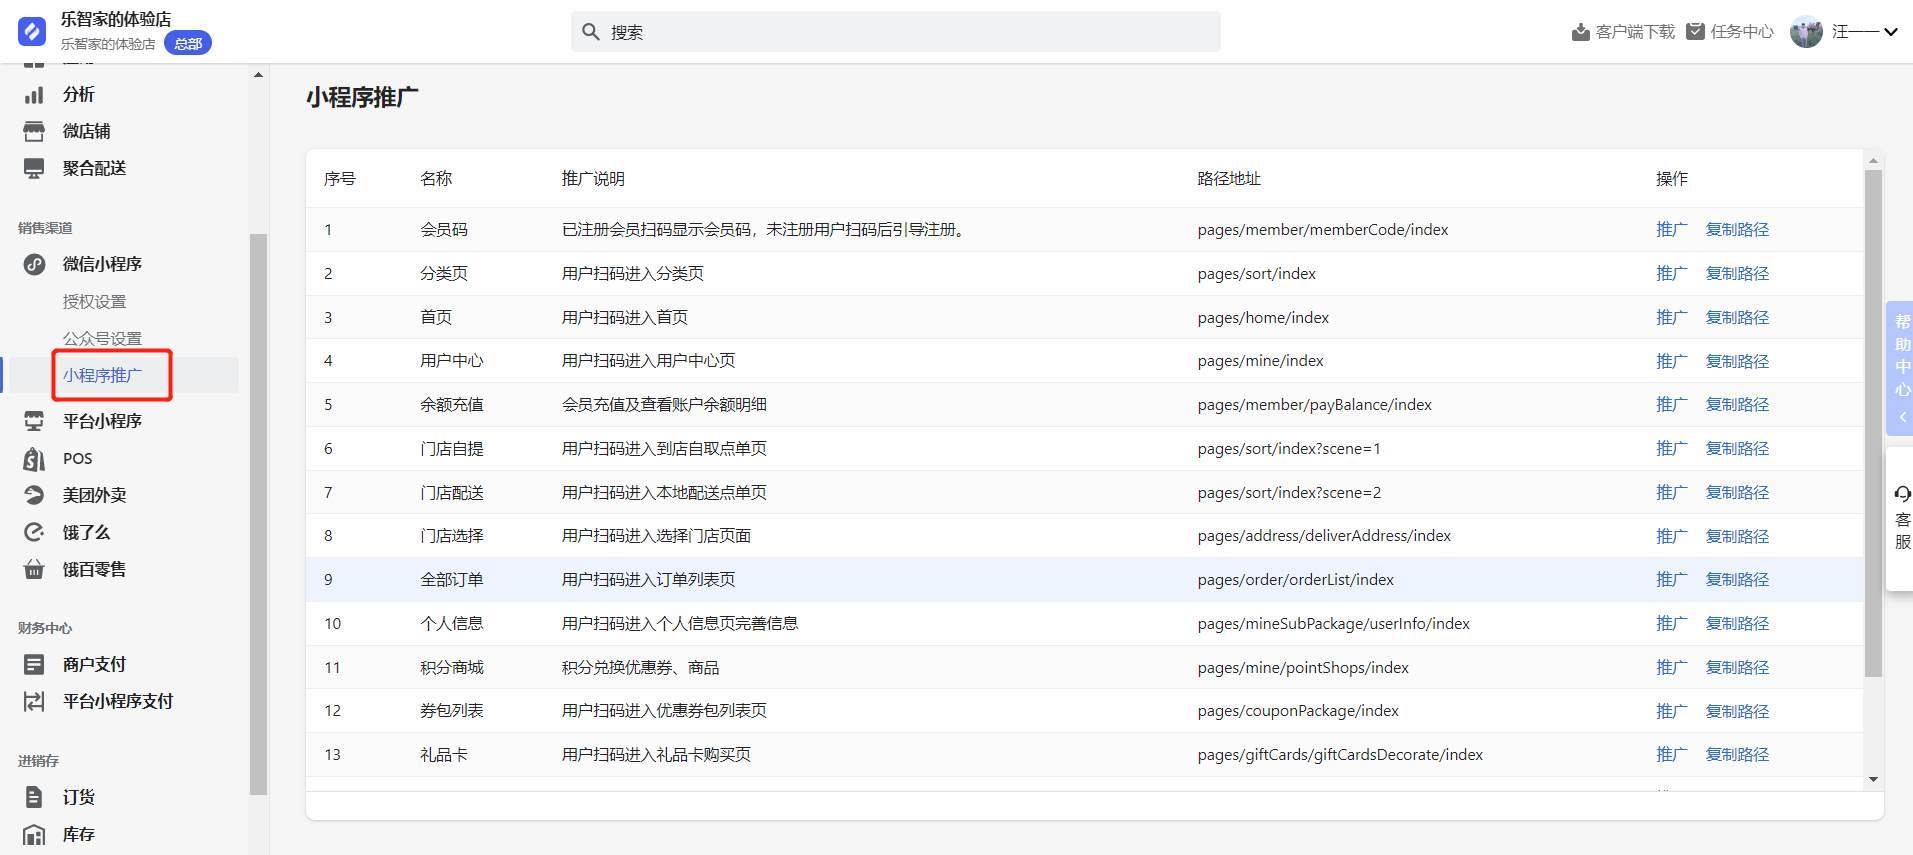Viewport: 1913px width, 855px height.
Task: Open the 微店铺 menu label
Action: (87, 132)
